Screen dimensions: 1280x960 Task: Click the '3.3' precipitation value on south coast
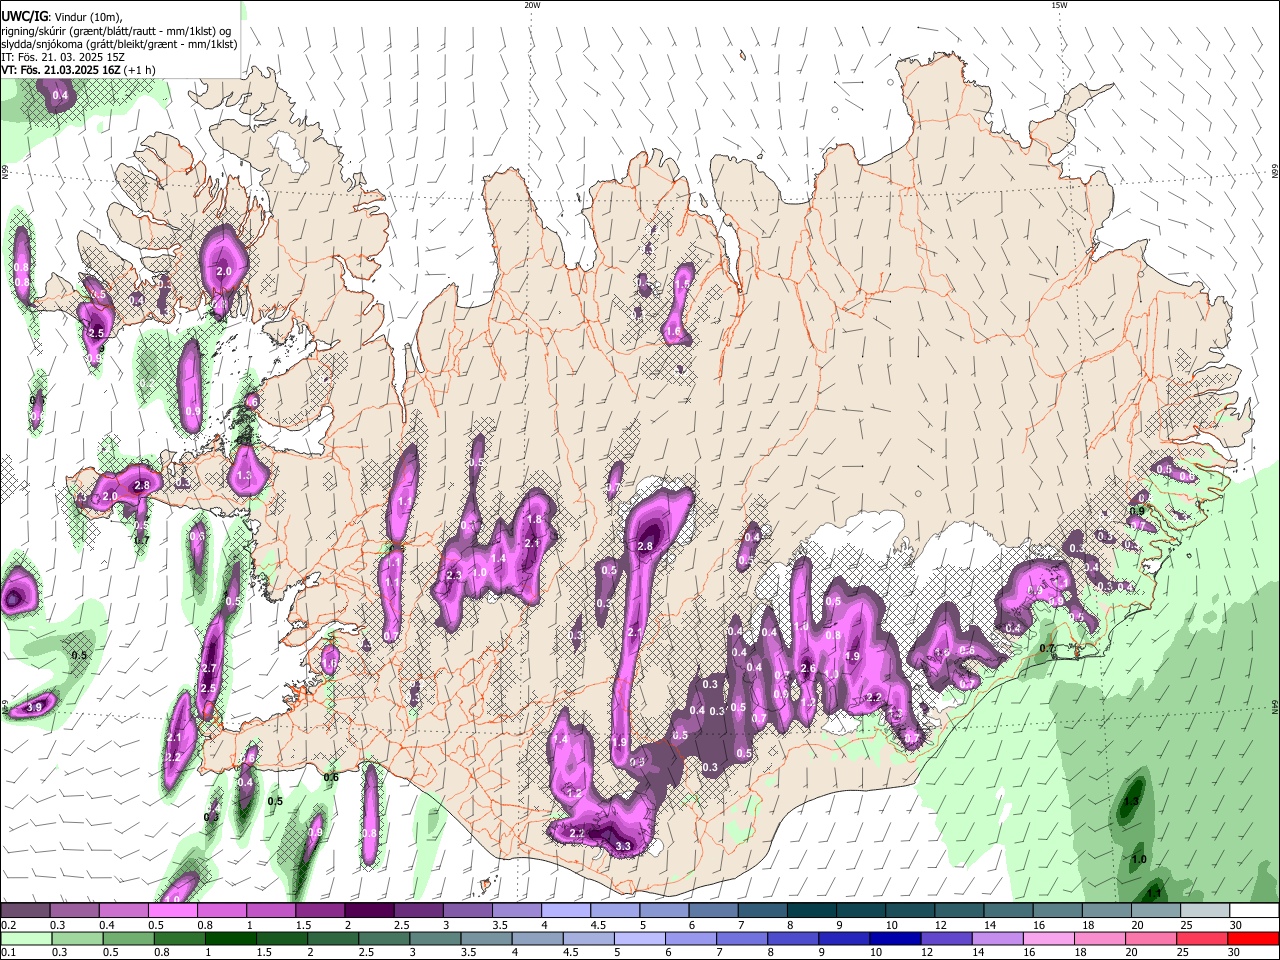pos(624,846)
